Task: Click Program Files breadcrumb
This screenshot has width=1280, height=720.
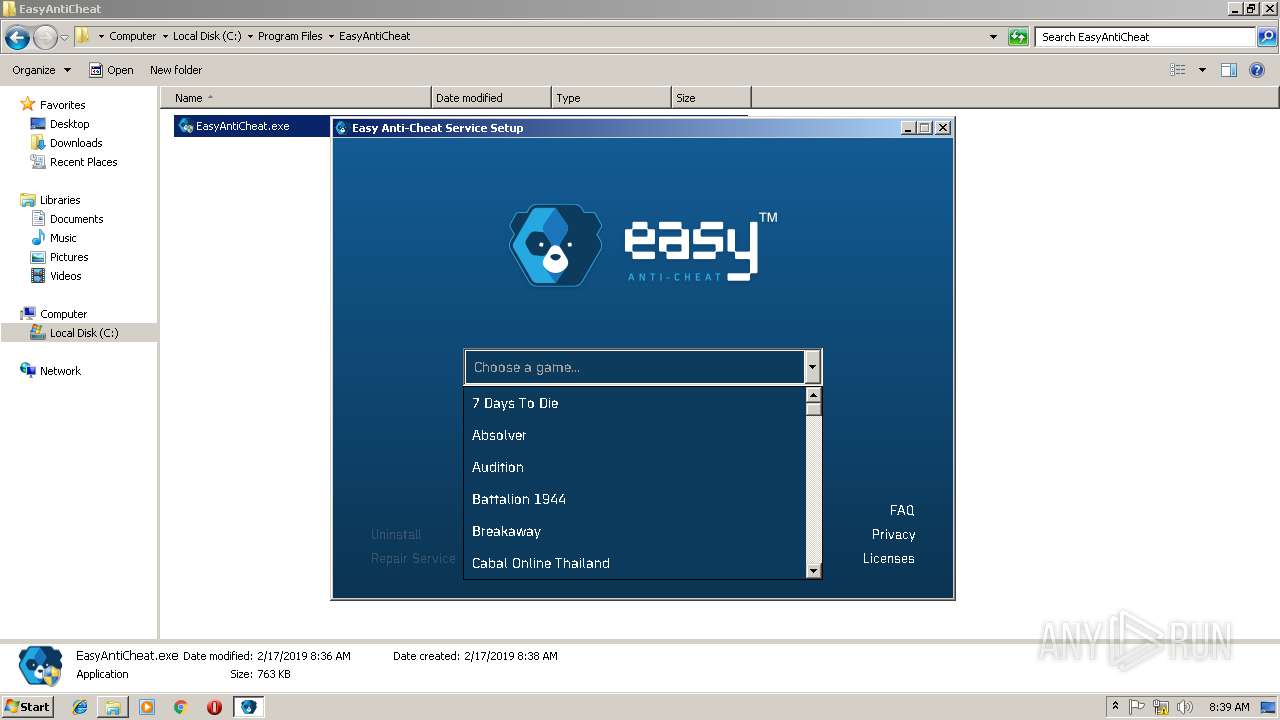Action: tap(290, 36)
